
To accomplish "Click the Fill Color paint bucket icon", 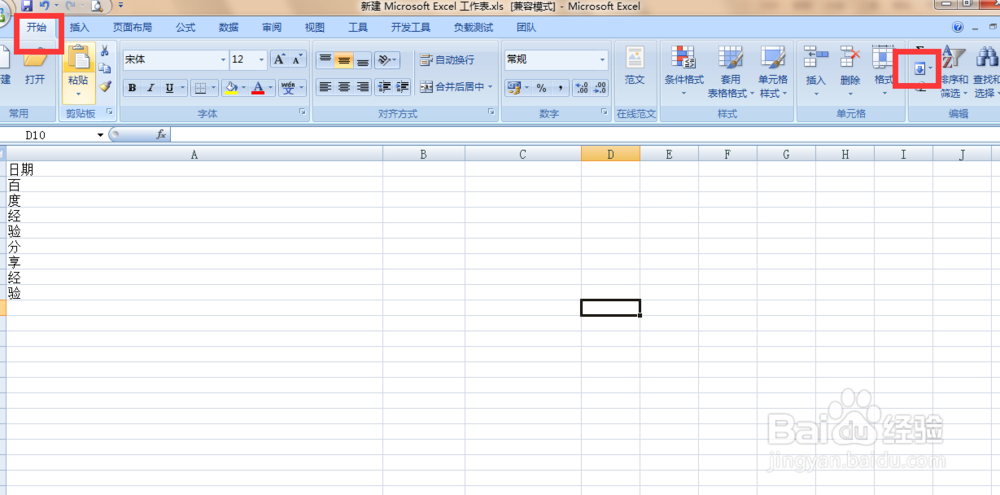I will point(232,87).
